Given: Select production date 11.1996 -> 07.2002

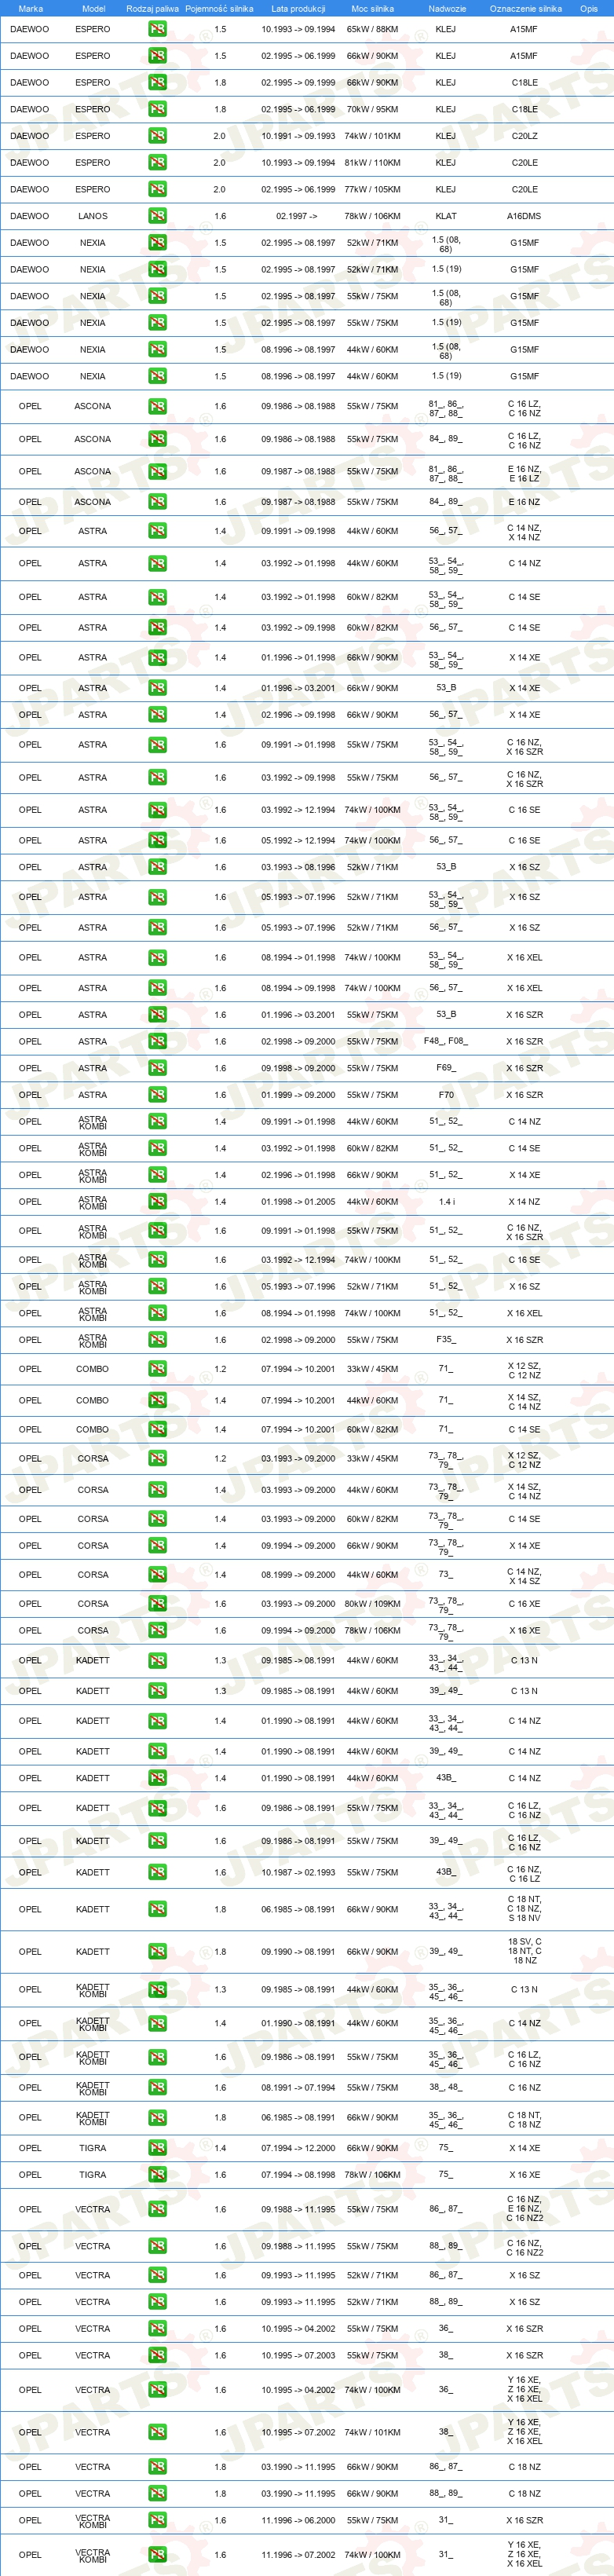Looking at the screenshot, I should (x=298, y=2554).
